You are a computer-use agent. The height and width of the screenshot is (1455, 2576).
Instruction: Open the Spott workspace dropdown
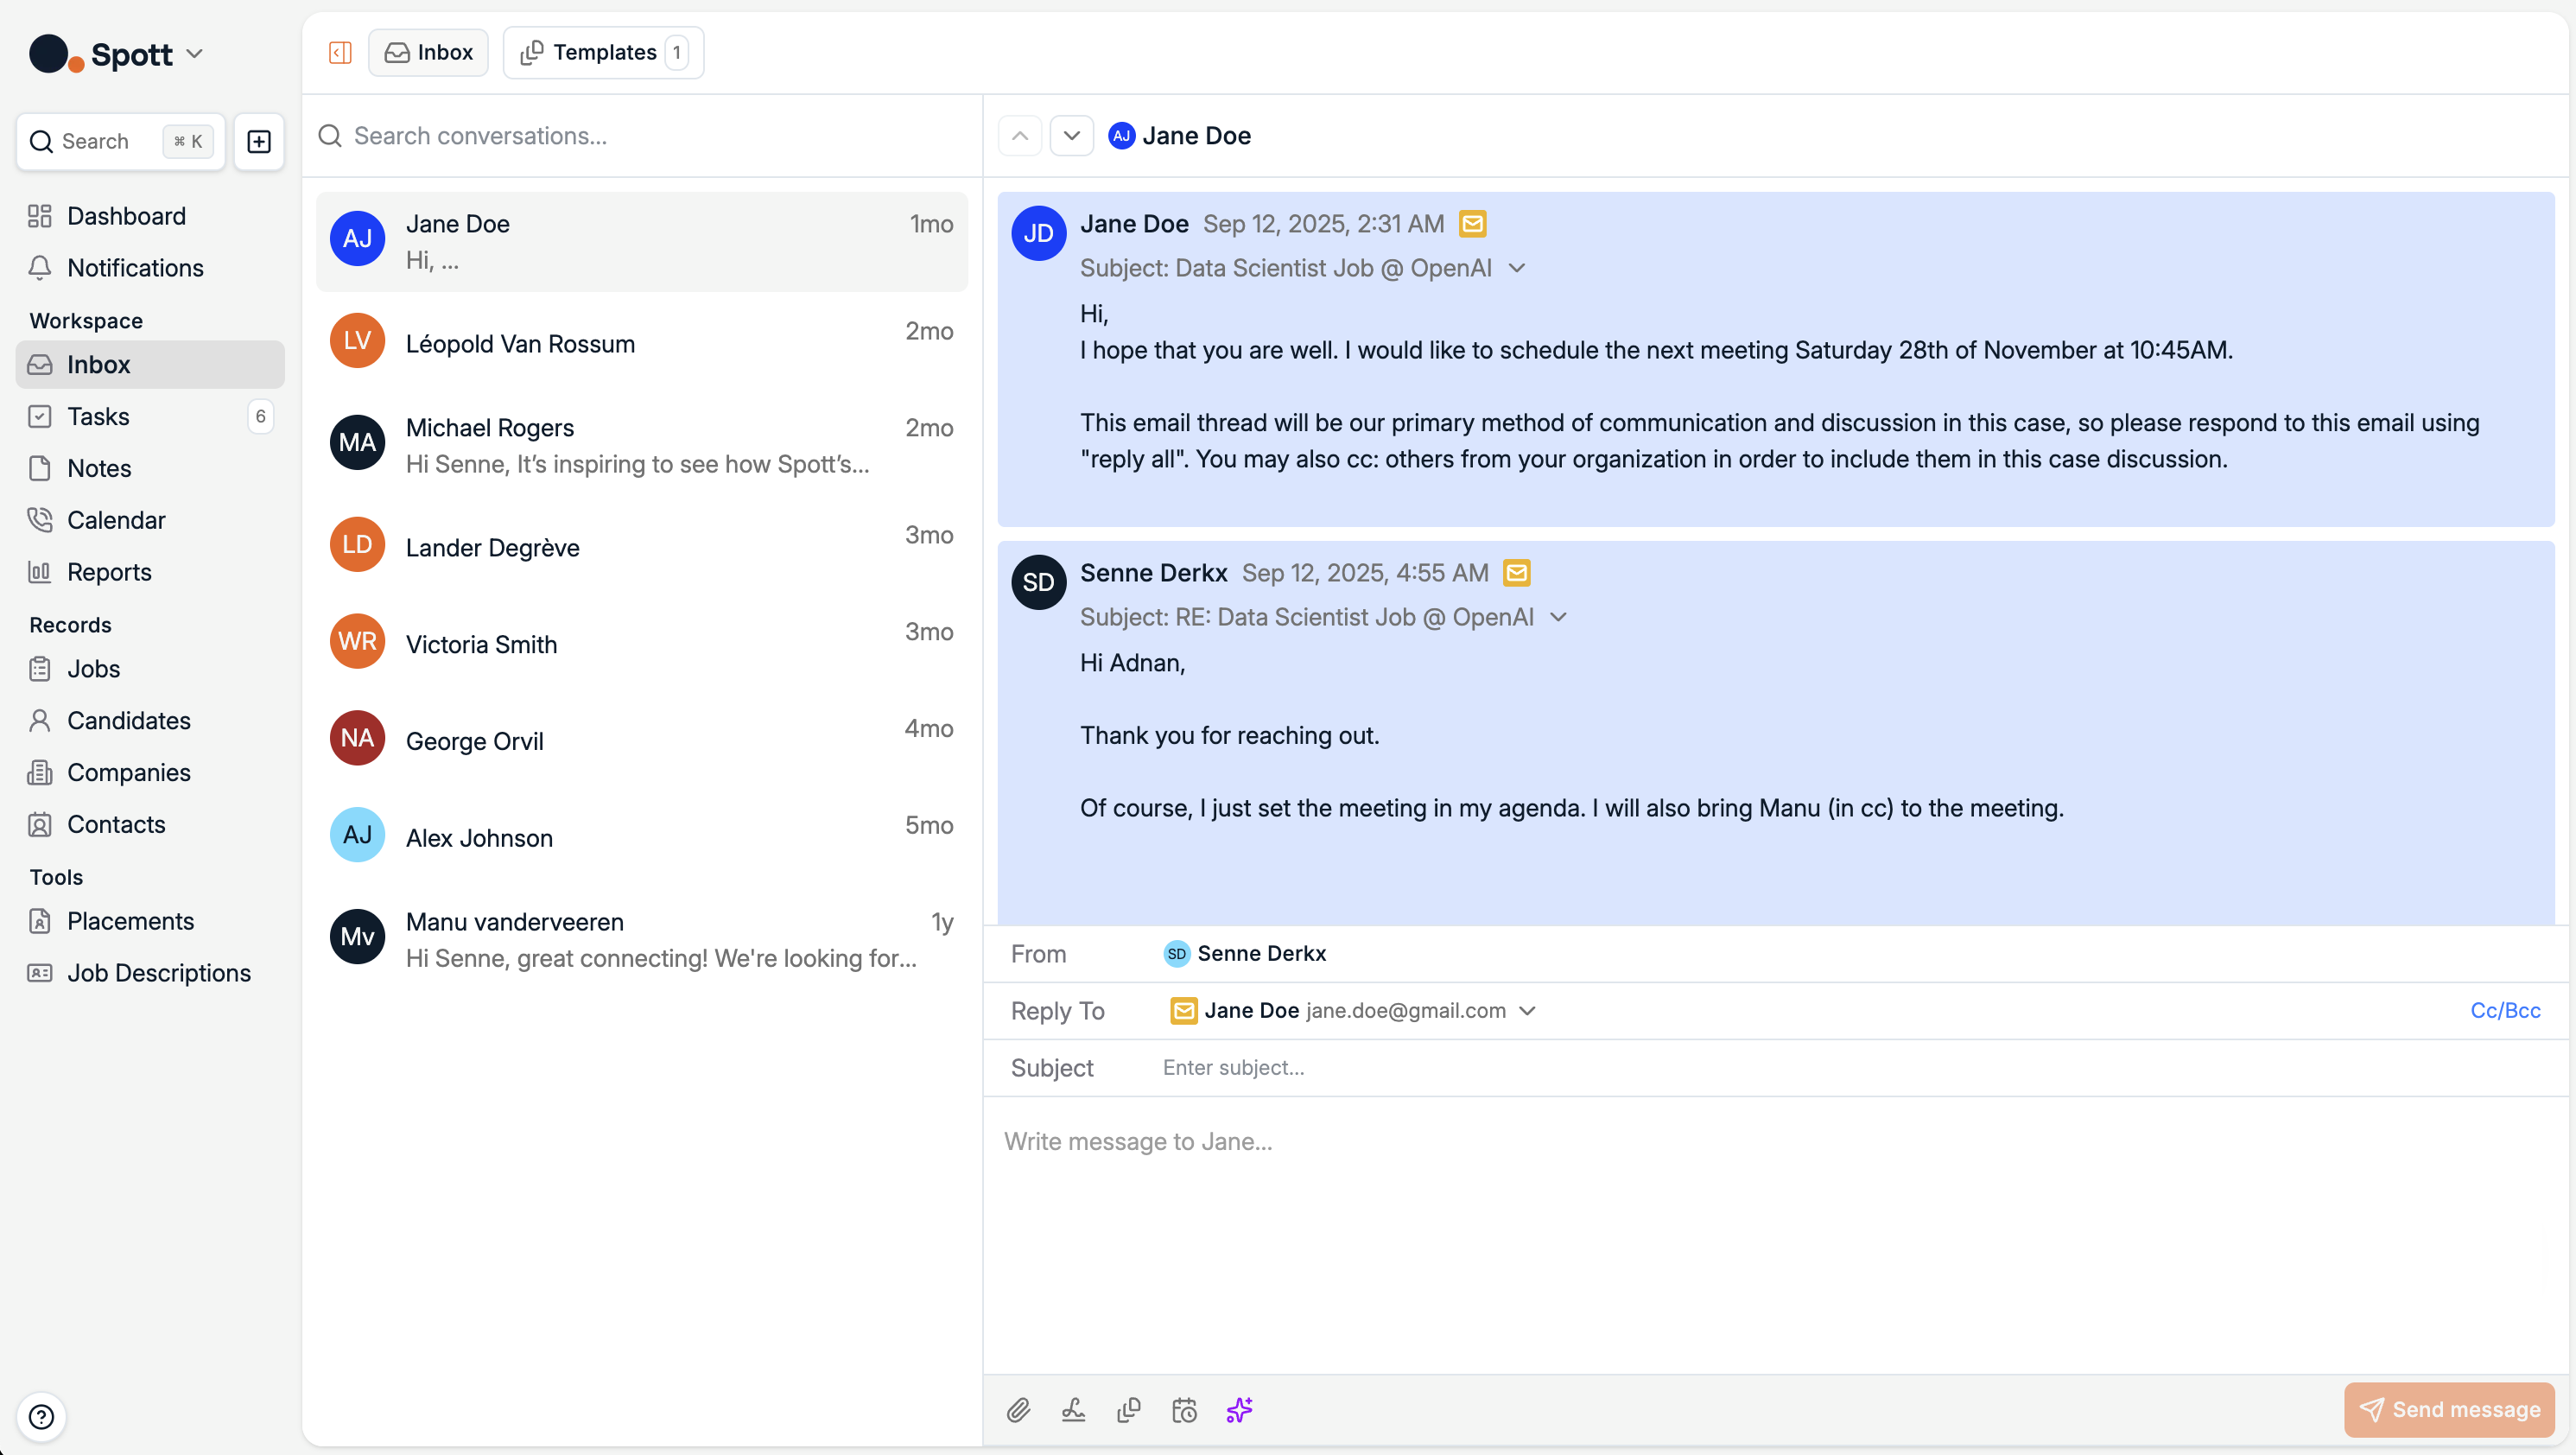click(x=195, y=54)
